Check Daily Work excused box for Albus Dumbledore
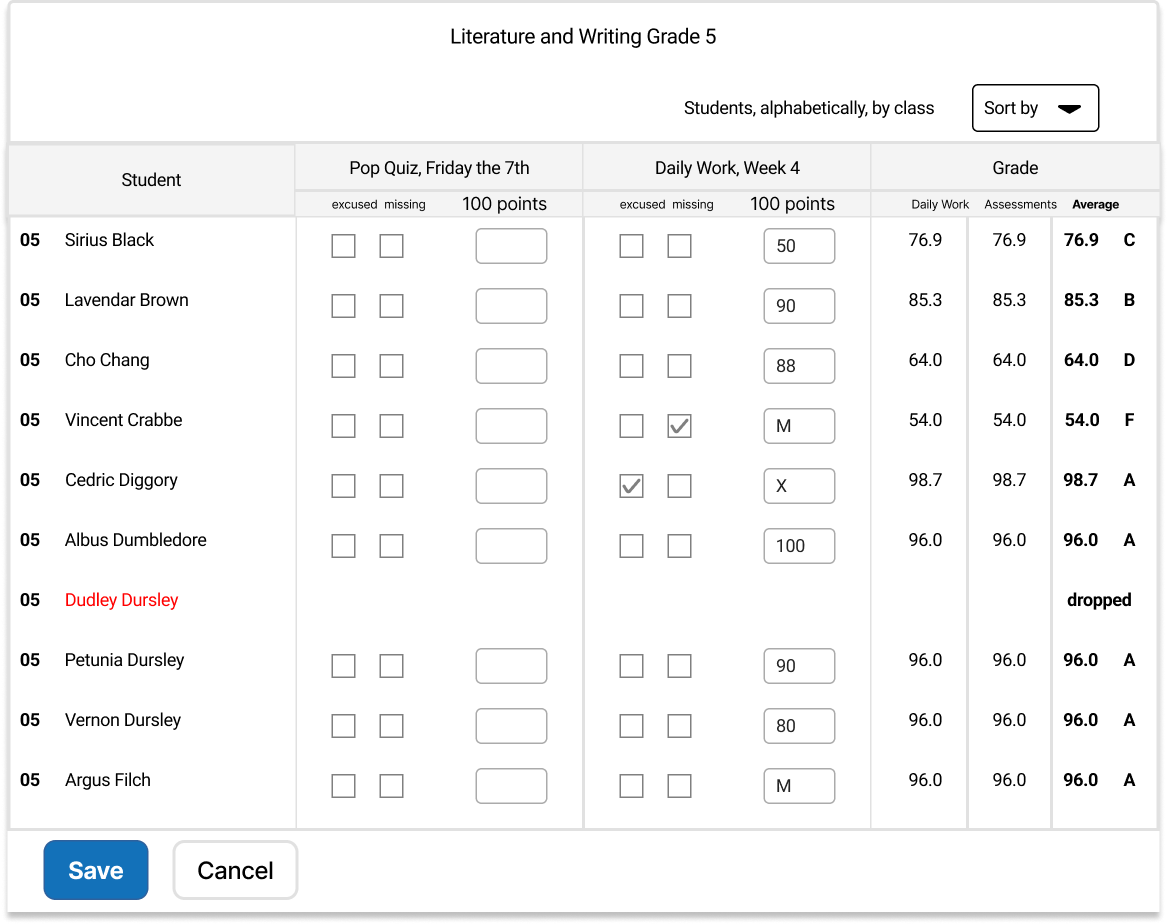This screenshot has height=924, width=1167. [631, 546]
